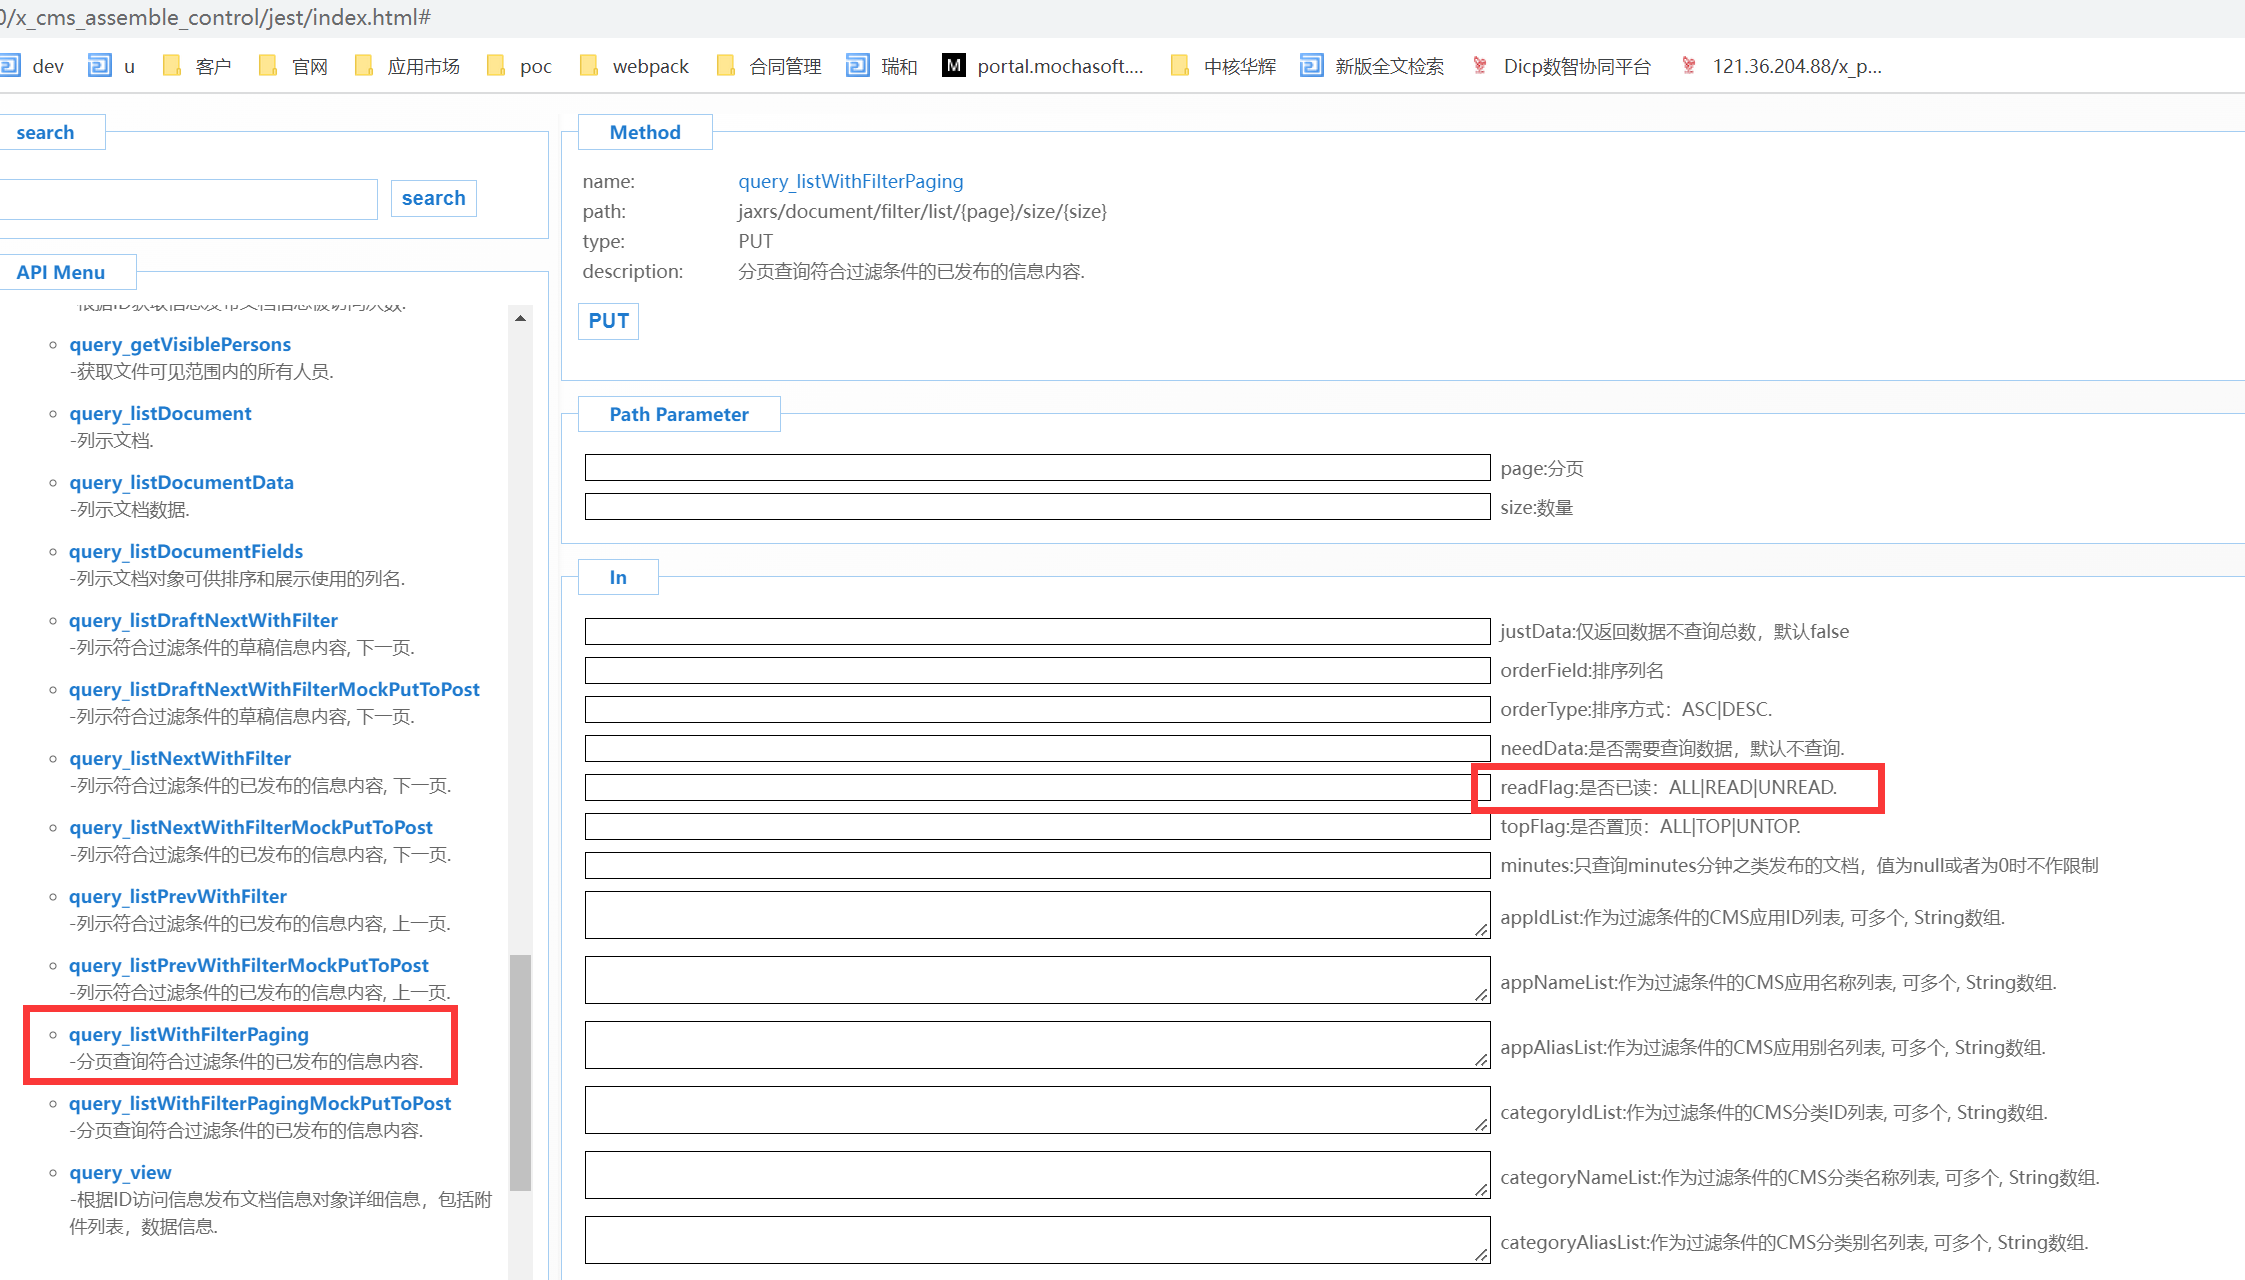The width and height of the screenshot is (2245, 1280).
Task: Click the API menu scrollbar thumb
Action: [520, 1072]
